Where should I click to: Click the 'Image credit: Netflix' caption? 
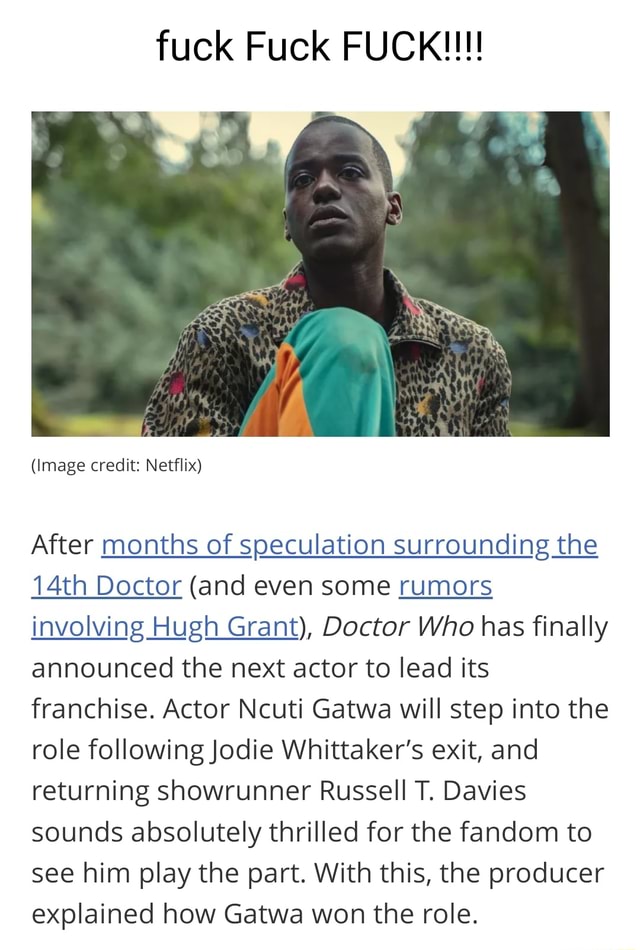116,465
